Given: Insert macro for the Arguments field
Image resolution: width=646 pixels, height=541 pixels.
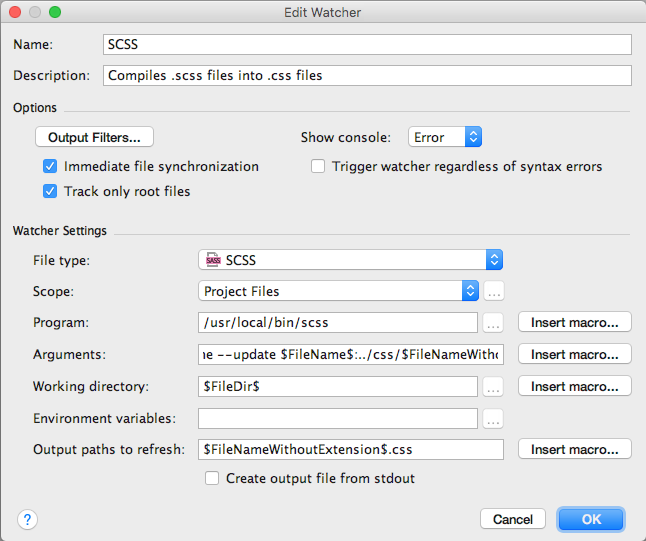Looking at the screenshot, I should [575, 354].
